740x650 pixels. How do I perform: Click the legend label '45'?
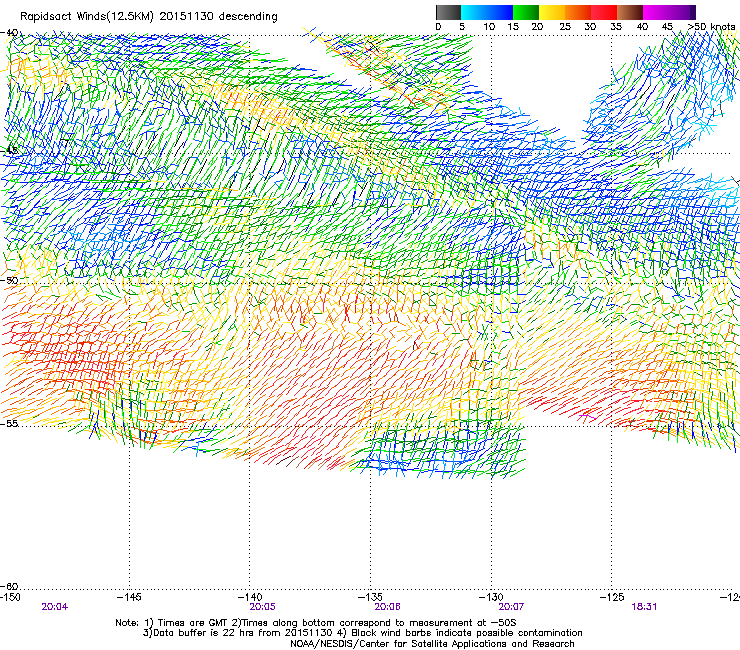coord(667,27)
